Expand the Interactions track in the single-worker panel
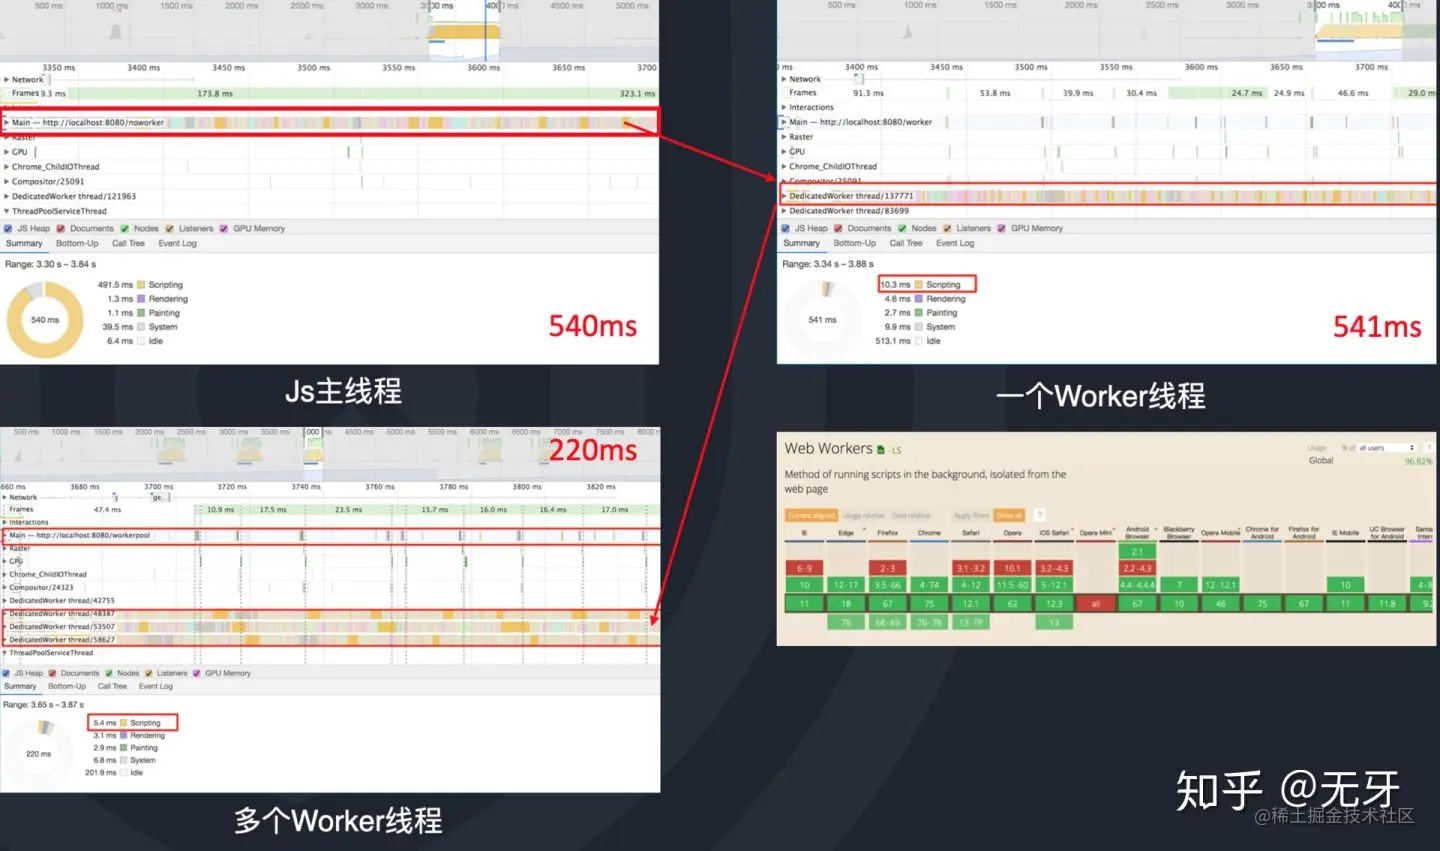1440x851 pixels. click(784, 107)
